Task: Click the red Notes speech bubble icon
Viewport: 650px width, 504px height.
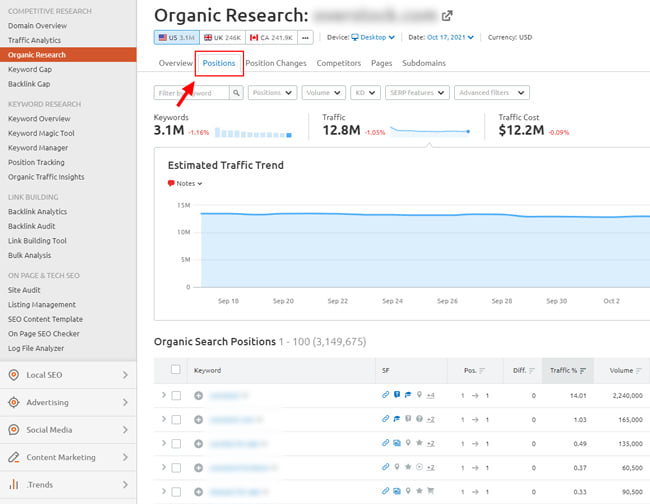Action: [171, 183]
